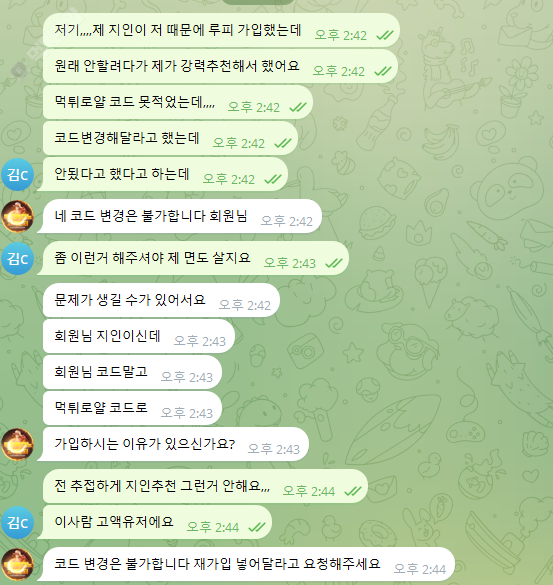Screen dimensions: 553x585
Task: Click 김C avatar next to '좀 이런거 해주셔야' message
Action: (18, 258)
